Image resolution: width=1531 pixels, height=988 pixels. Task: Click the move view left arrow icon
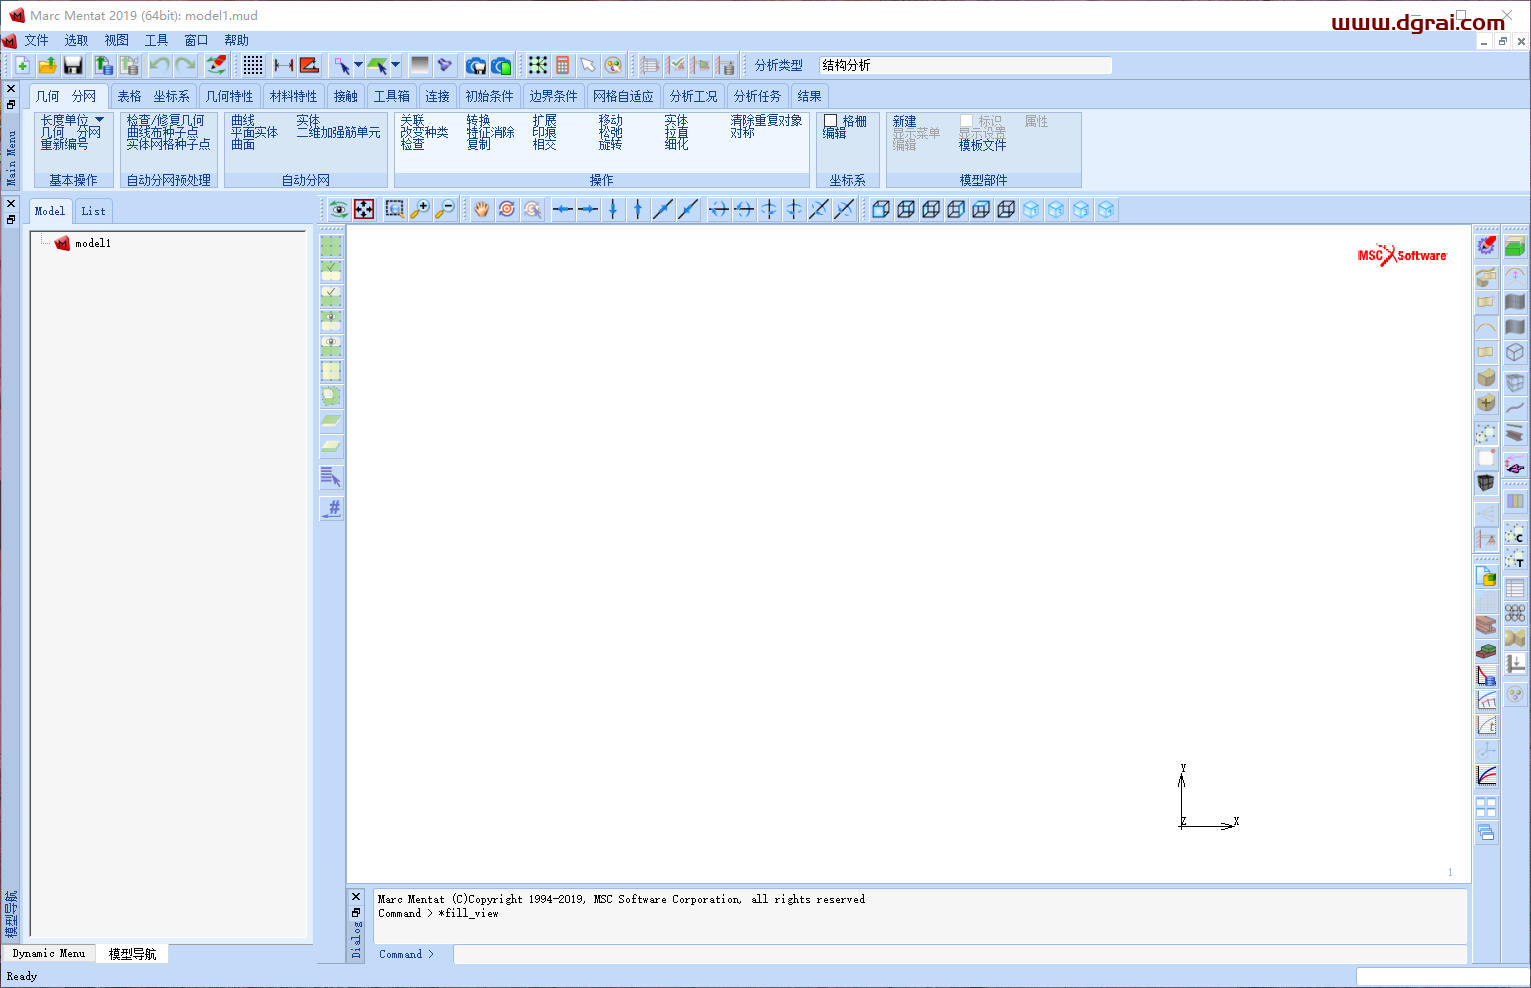(563, 209)
